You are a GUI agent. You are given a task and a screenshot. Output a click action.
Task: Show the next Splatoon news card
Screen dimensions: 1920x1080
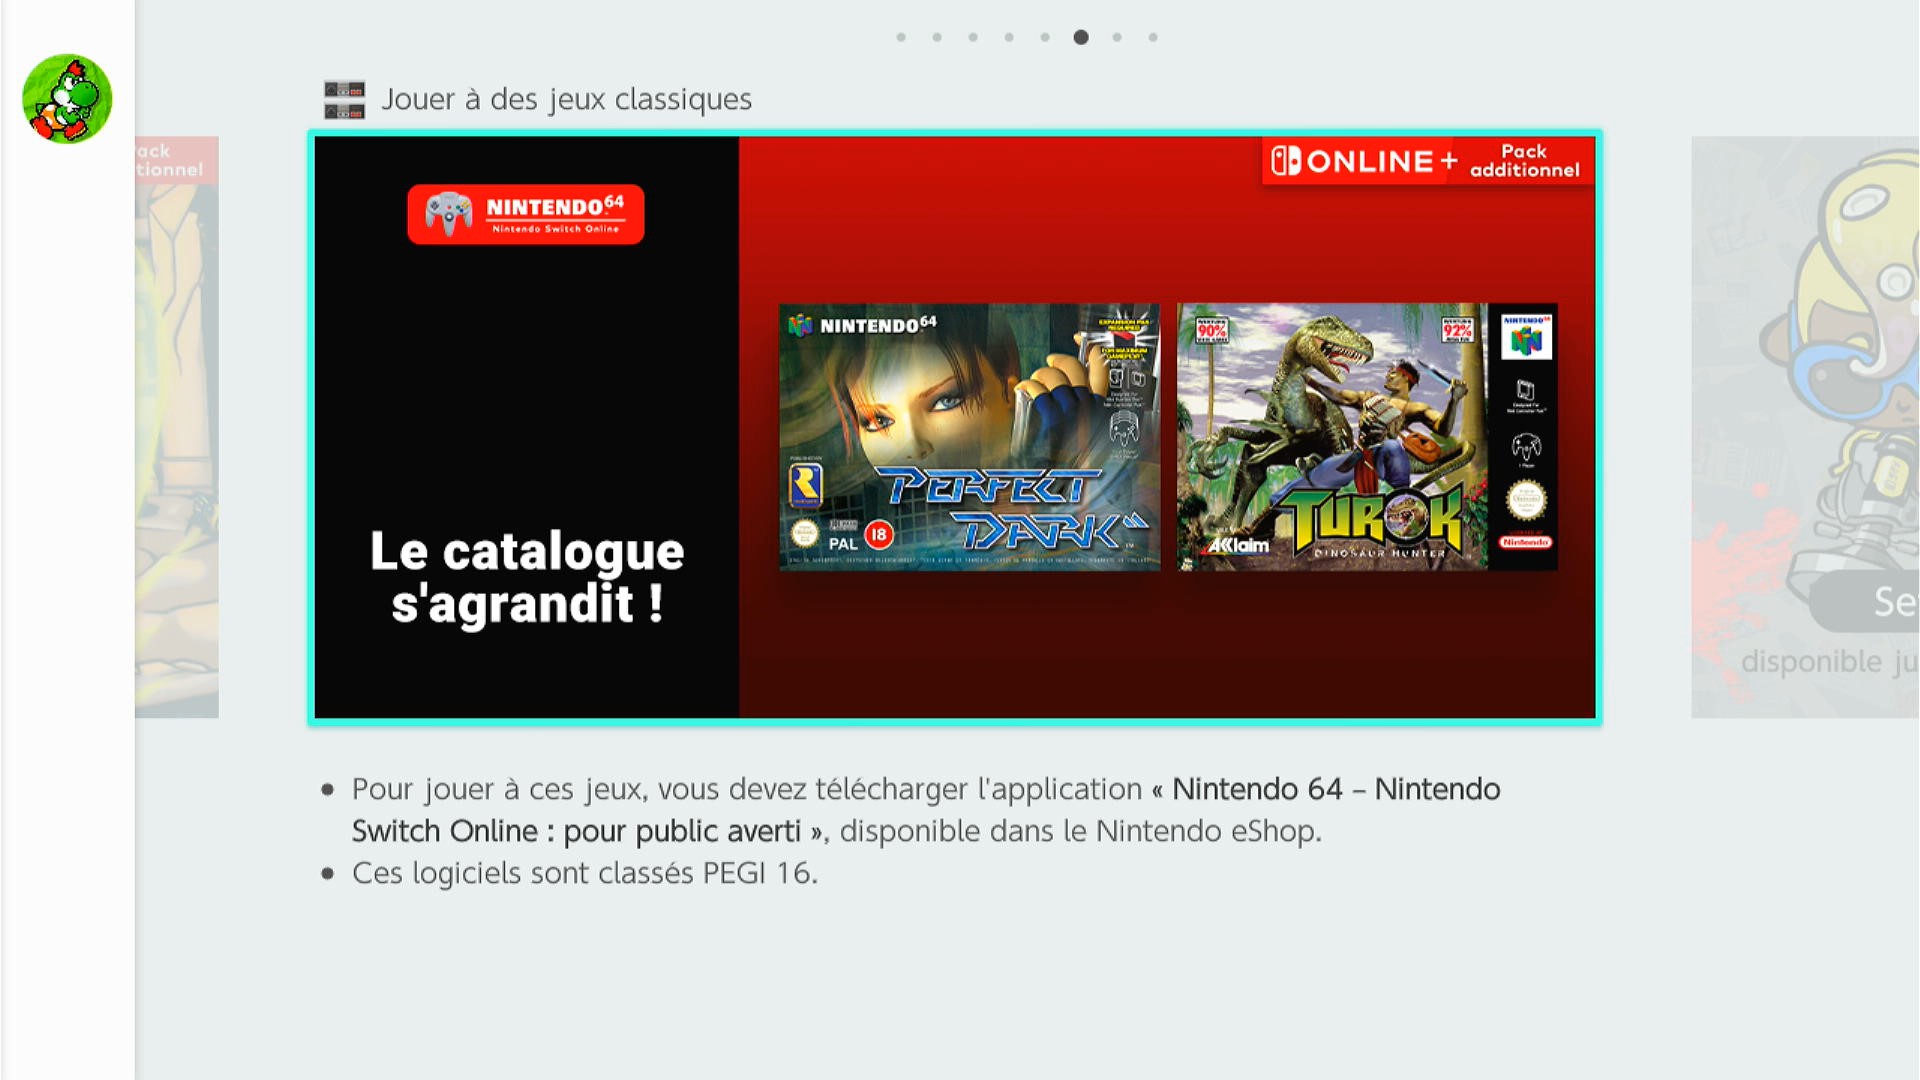coord(1805,427)
